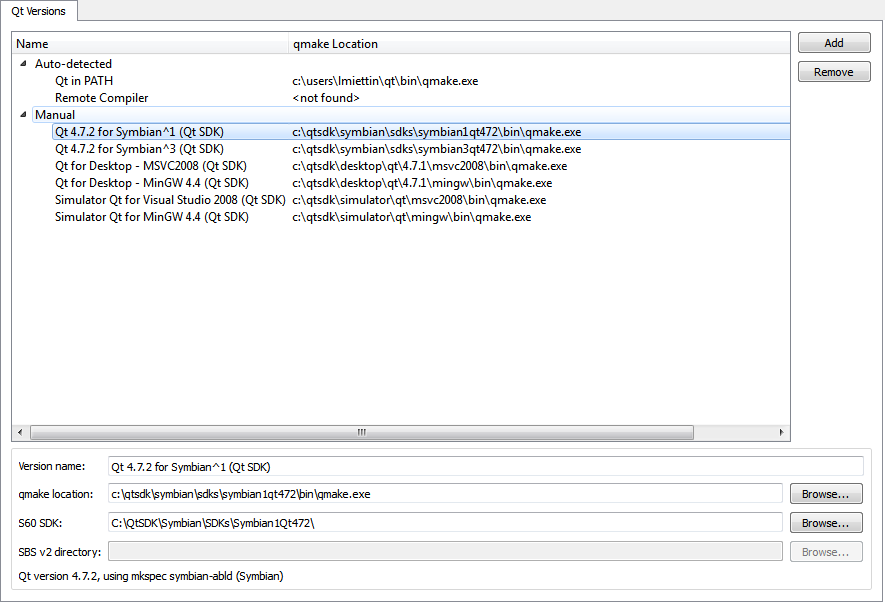Click the right scroll arrow
885x603 pixels.
tap(781, 432)
